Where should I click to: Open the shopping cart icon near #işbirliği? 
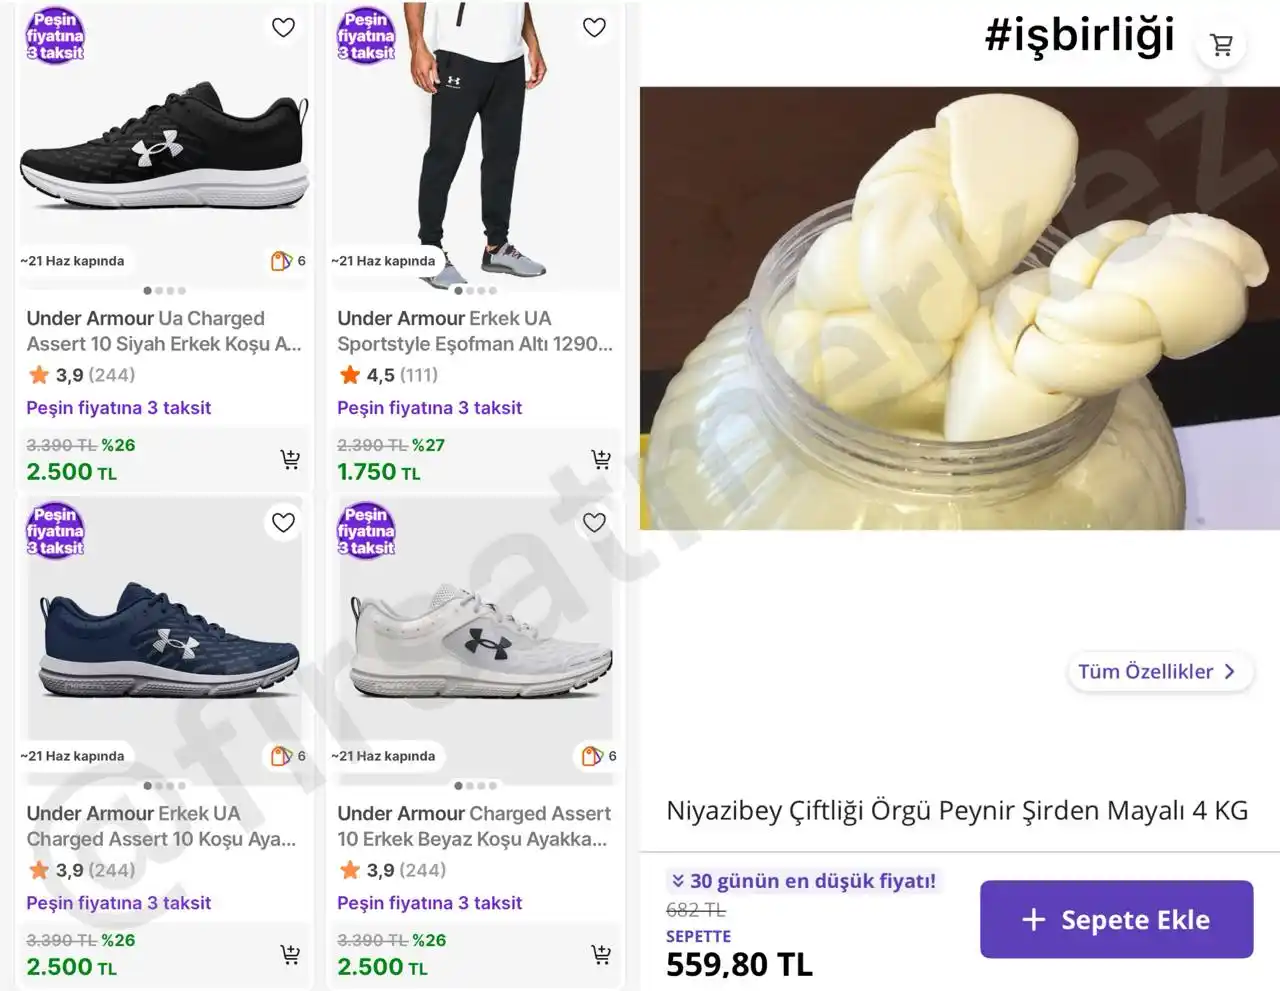click(x=1221, y=45)
